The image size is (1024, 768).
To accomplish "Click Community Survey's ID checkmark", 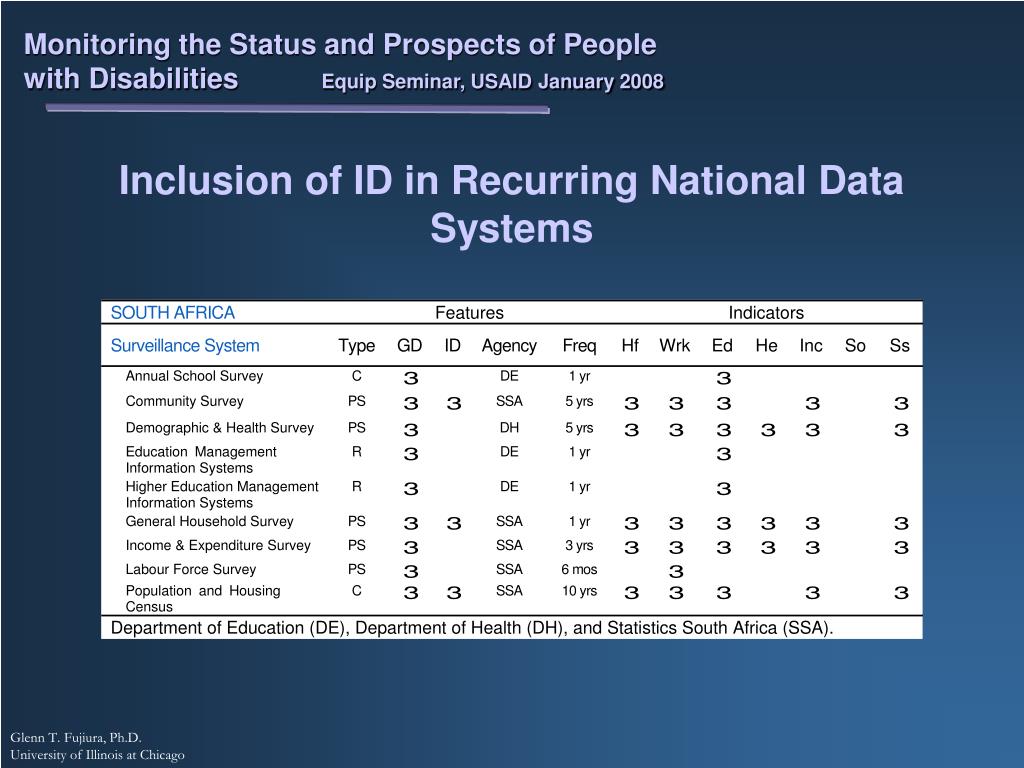I will (454, 404).
